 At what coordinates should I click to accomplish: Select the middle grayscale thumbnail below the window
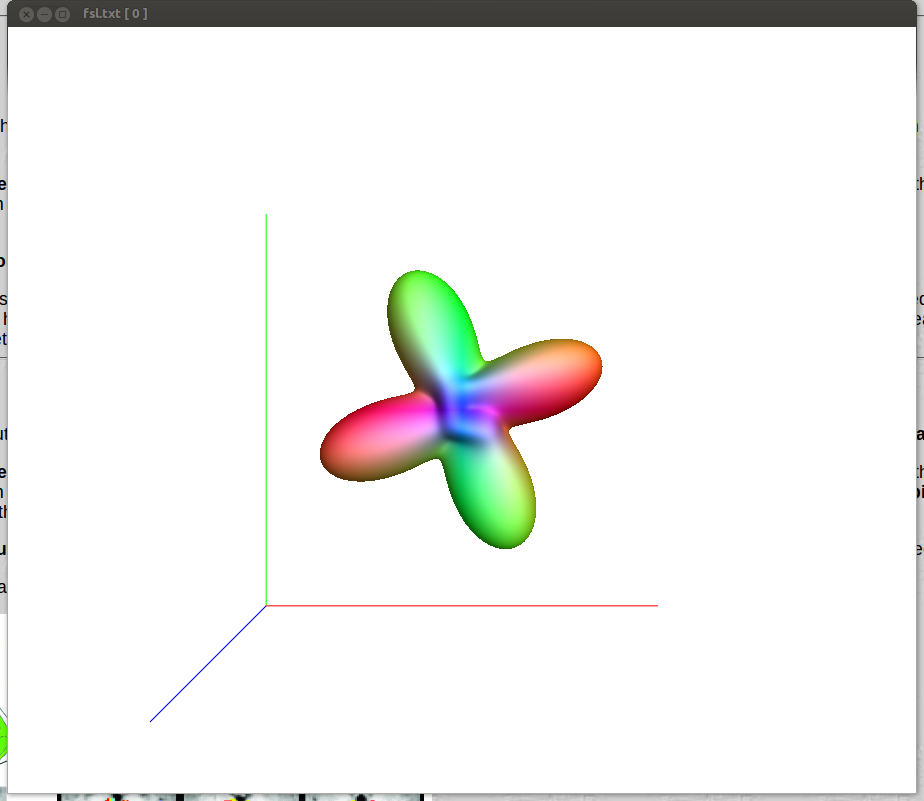point(240,797)
